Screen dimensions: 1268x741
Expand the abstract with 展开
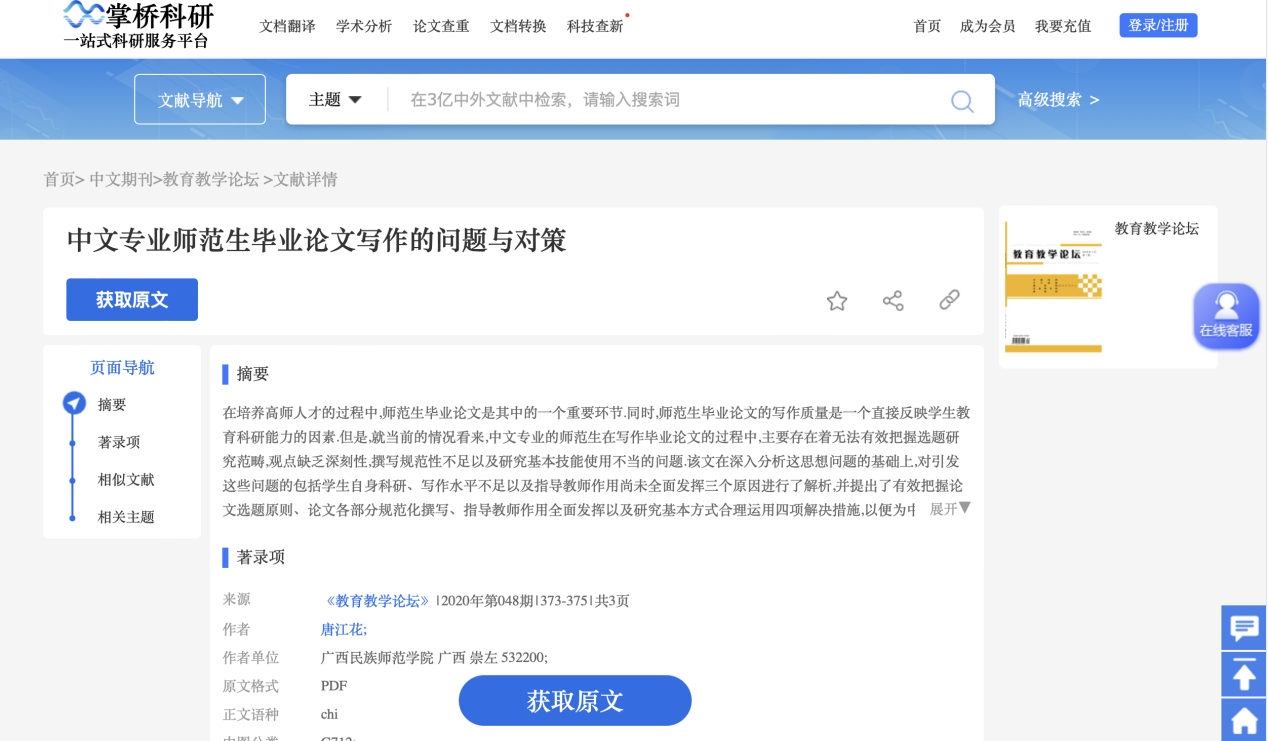pyautogui.click(x=950, y=509)
